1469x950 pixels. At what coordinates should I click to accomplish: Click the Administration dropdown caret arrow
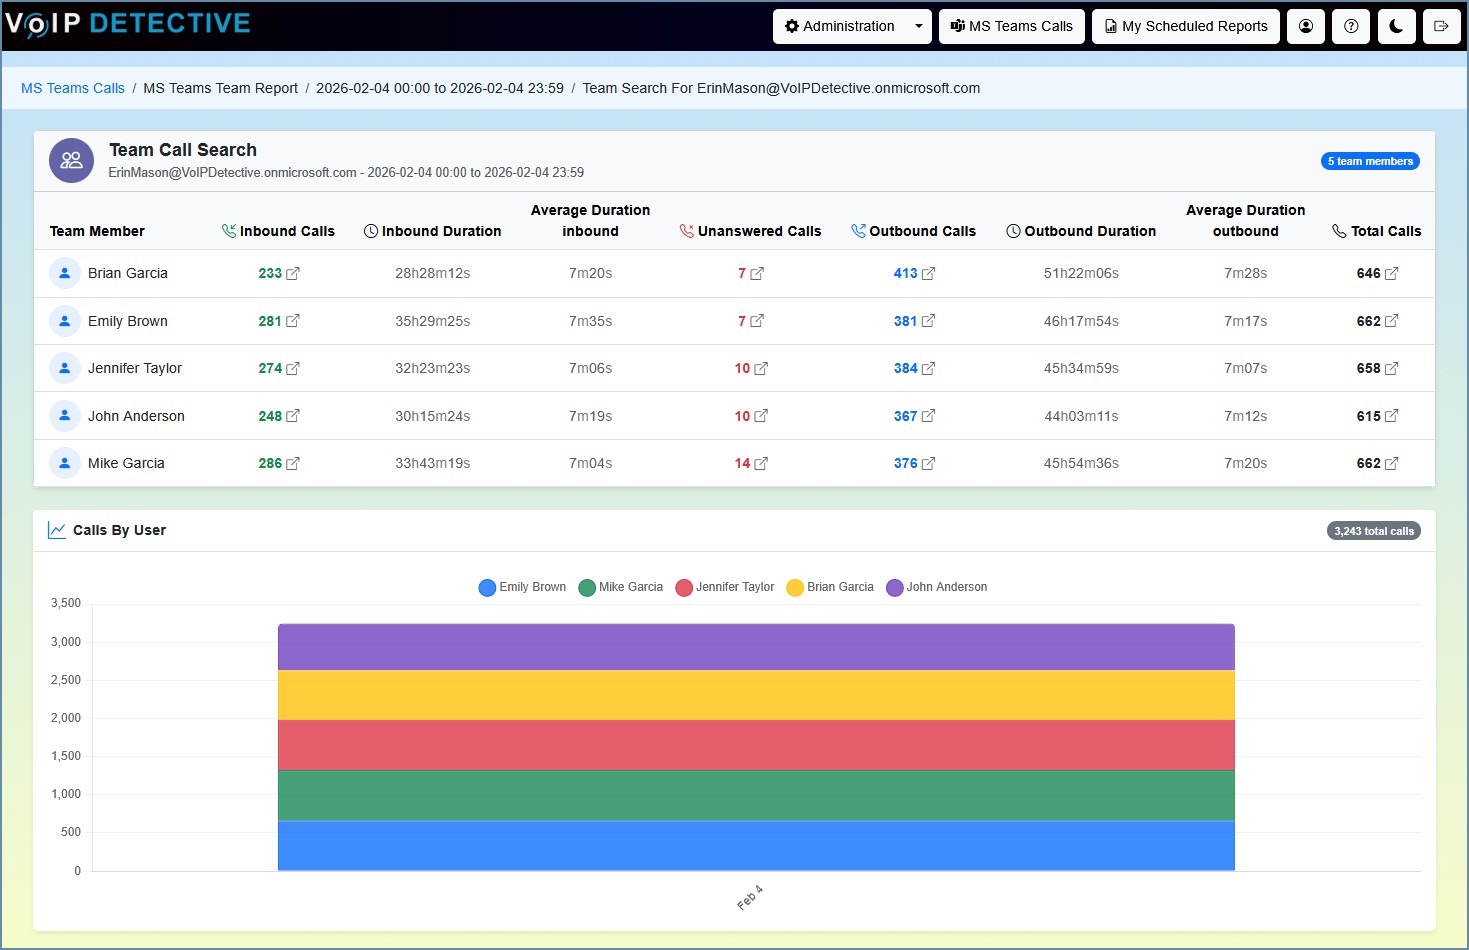point(918,27)
